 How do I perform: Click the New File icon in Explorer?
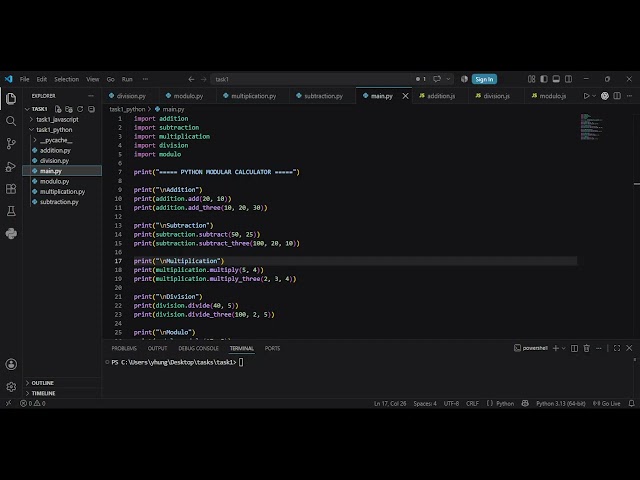pos(58,109)
